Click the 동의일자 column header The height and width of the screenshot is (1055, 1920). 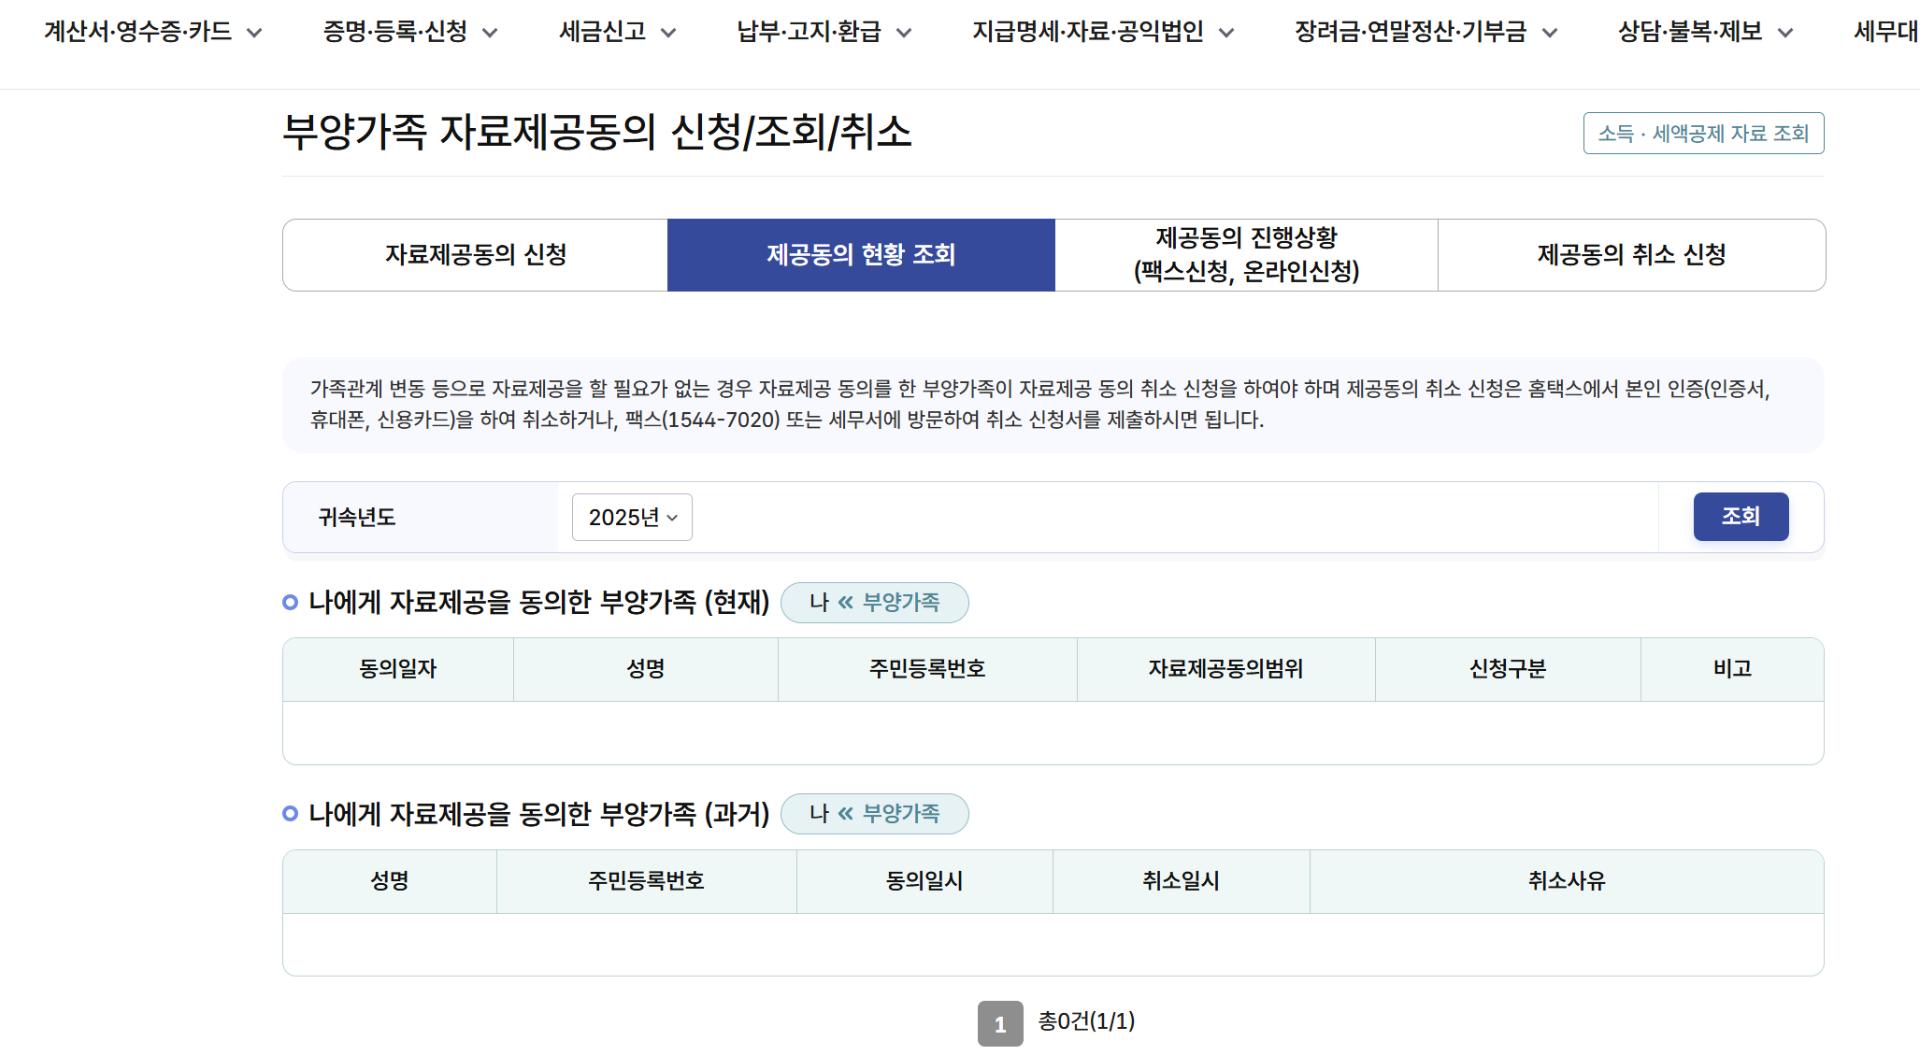(x=398, y=669)
